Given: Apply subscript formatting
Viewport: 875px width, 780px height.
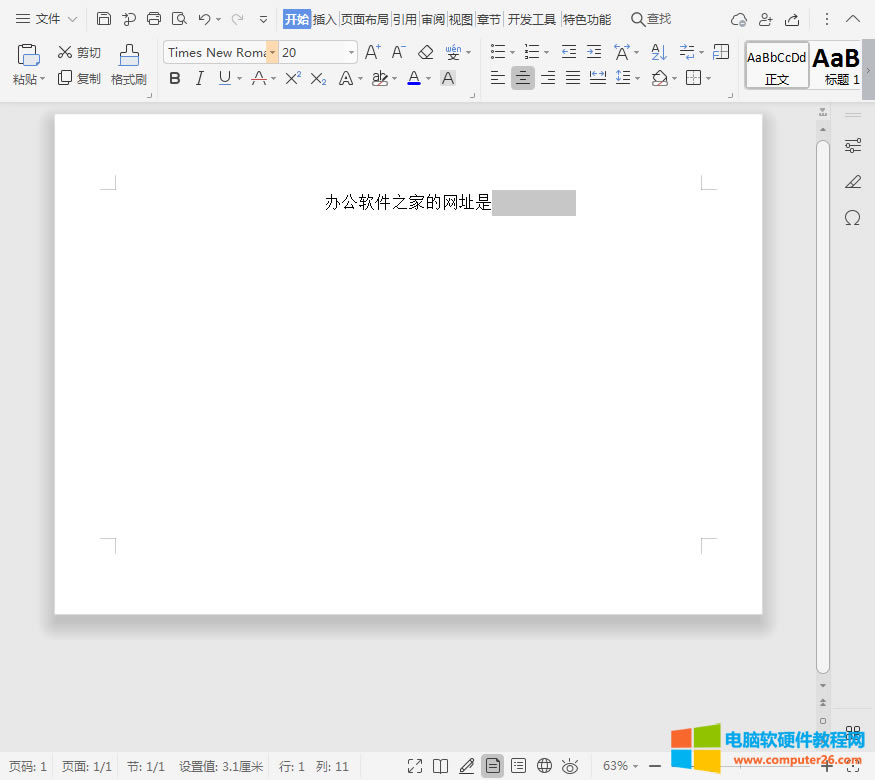Looking at the screenshot, I should 318,78.
